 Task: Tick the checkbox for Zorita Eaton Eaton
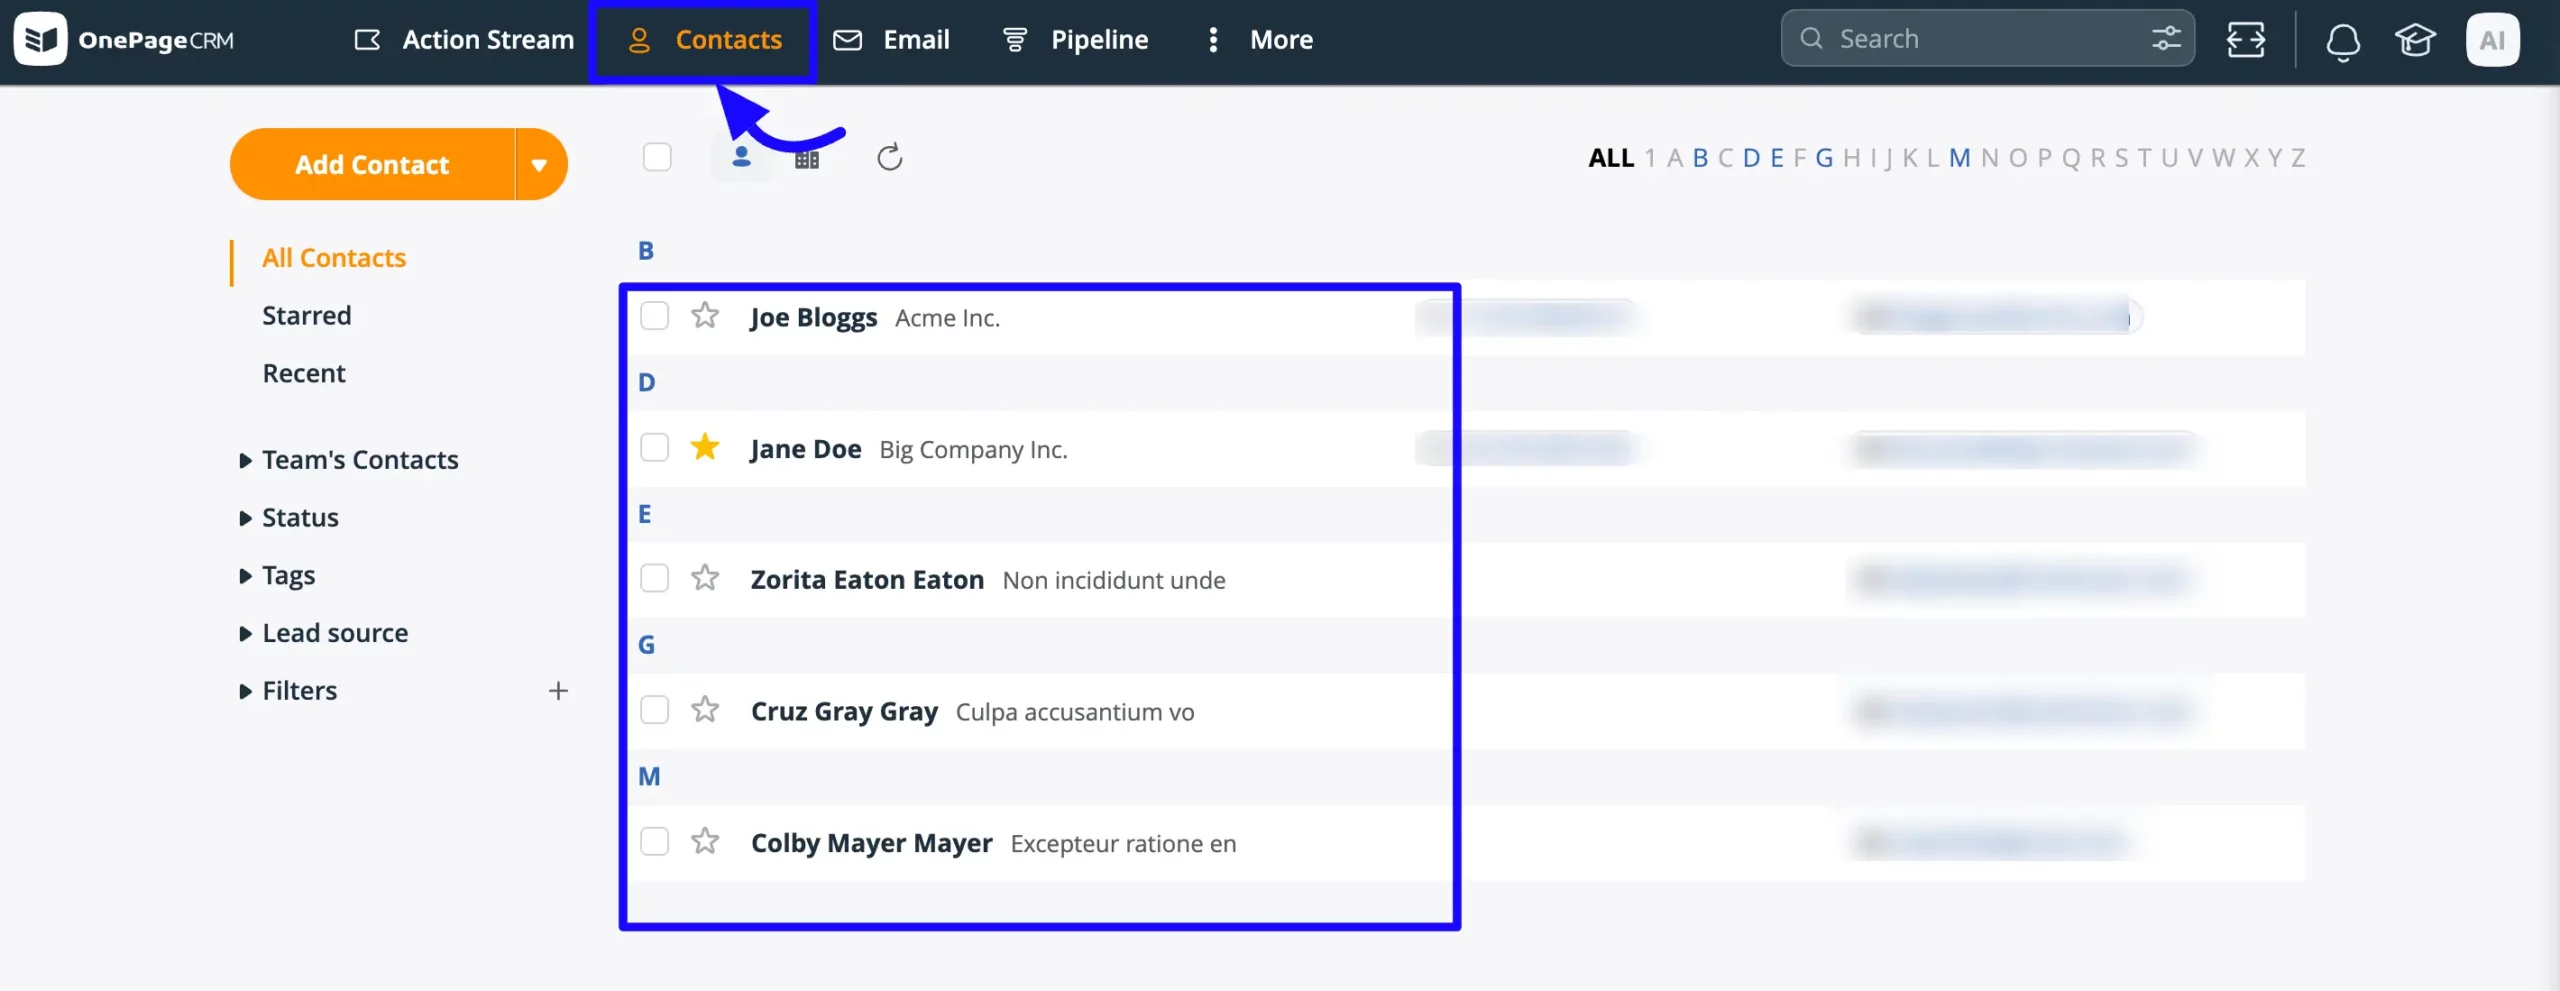point(655,579)
